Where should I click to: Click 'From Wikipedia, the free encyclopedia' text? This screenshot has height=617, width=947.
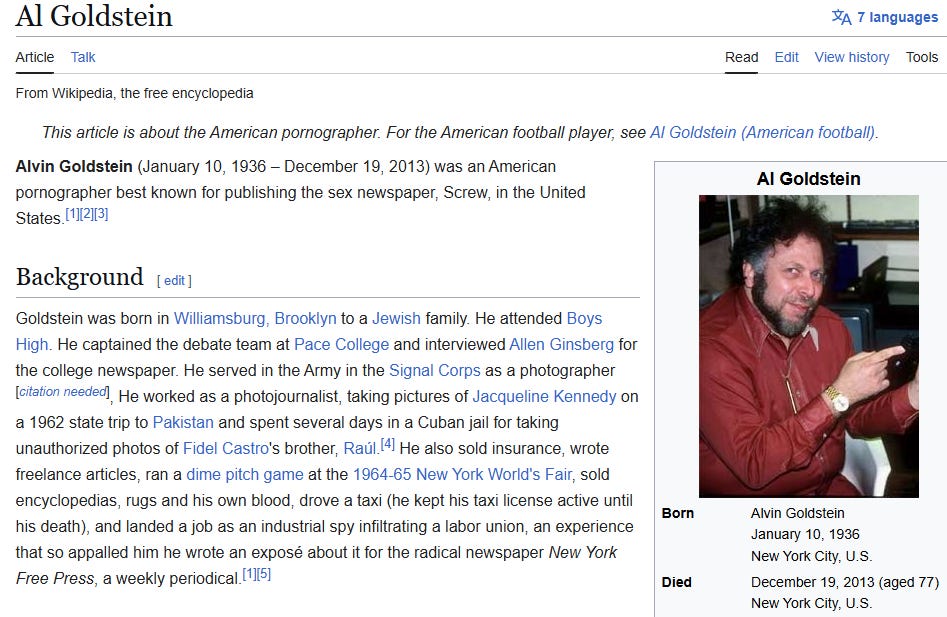135,93
